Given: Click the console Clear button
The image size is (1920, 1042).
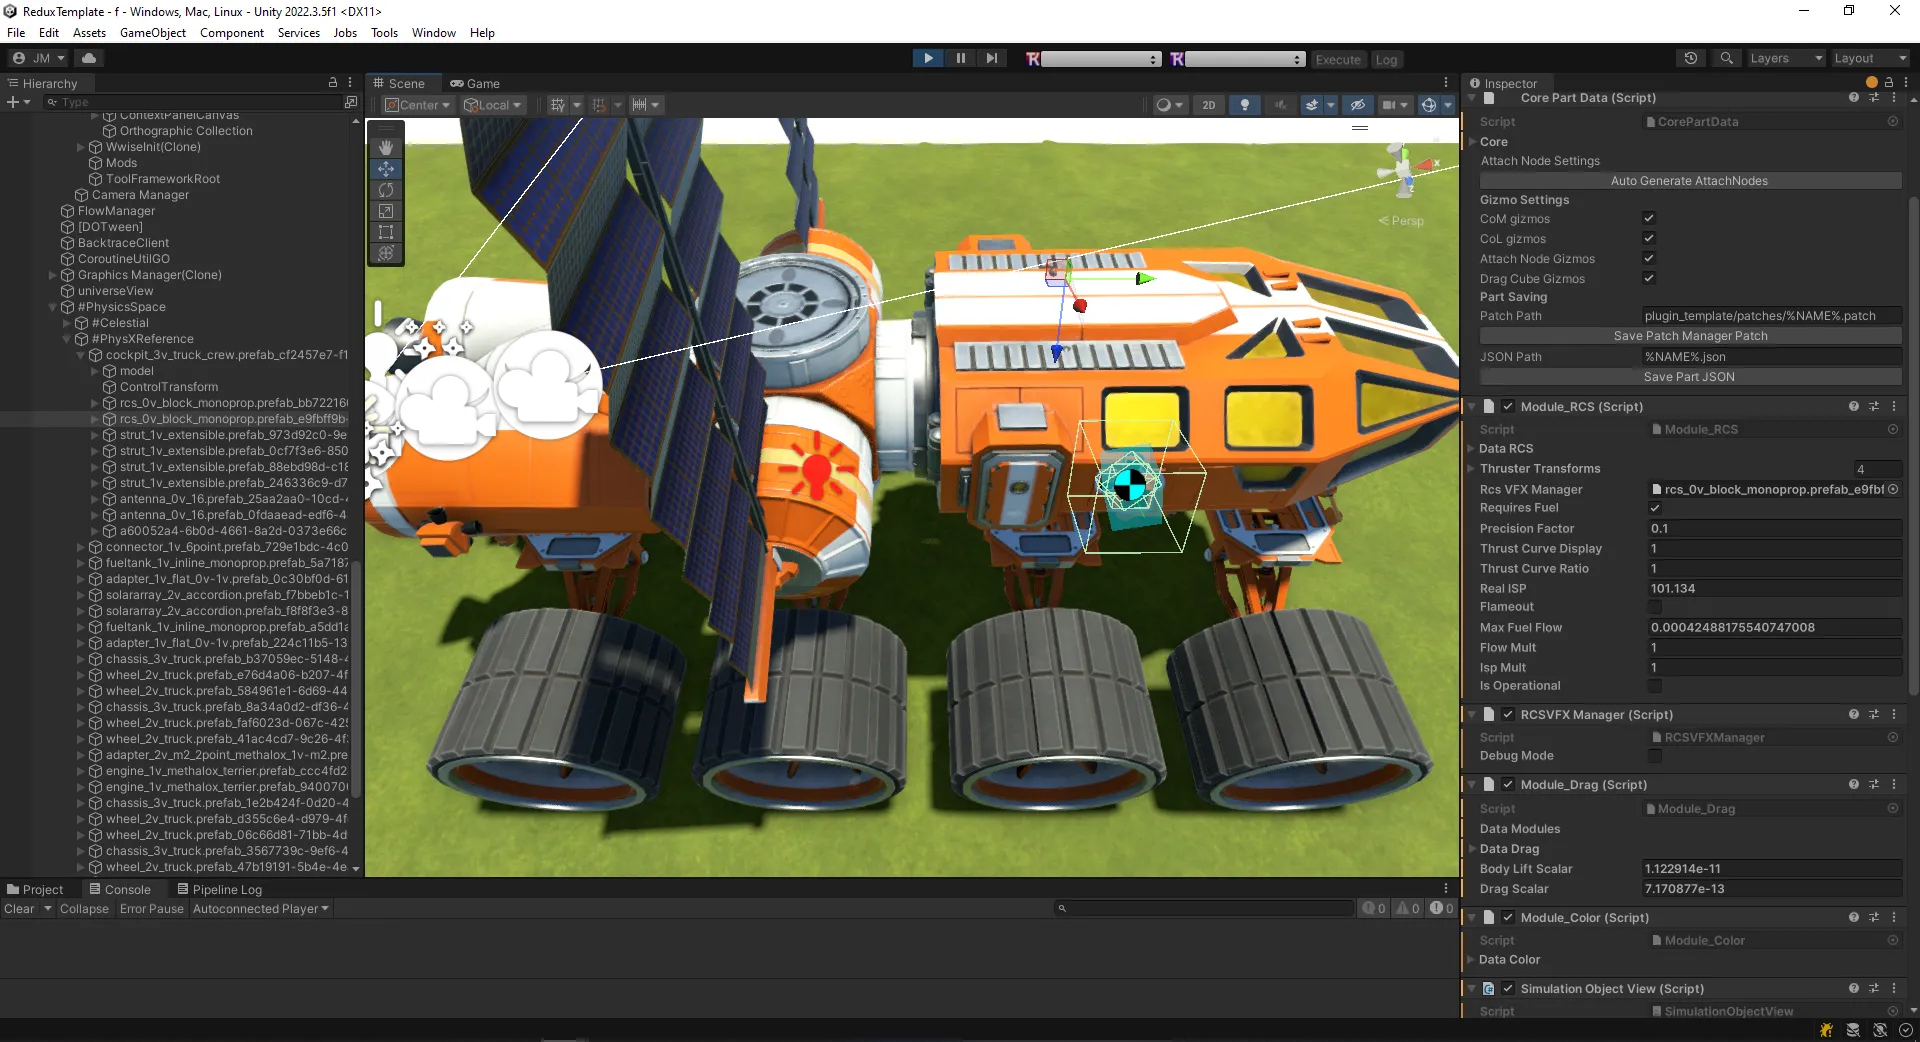Looking at the screenshot, I should point(19,909).
